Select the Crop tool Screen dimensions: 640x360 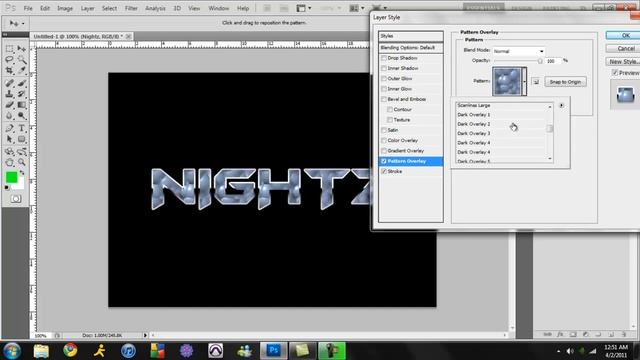click(9, 71)
